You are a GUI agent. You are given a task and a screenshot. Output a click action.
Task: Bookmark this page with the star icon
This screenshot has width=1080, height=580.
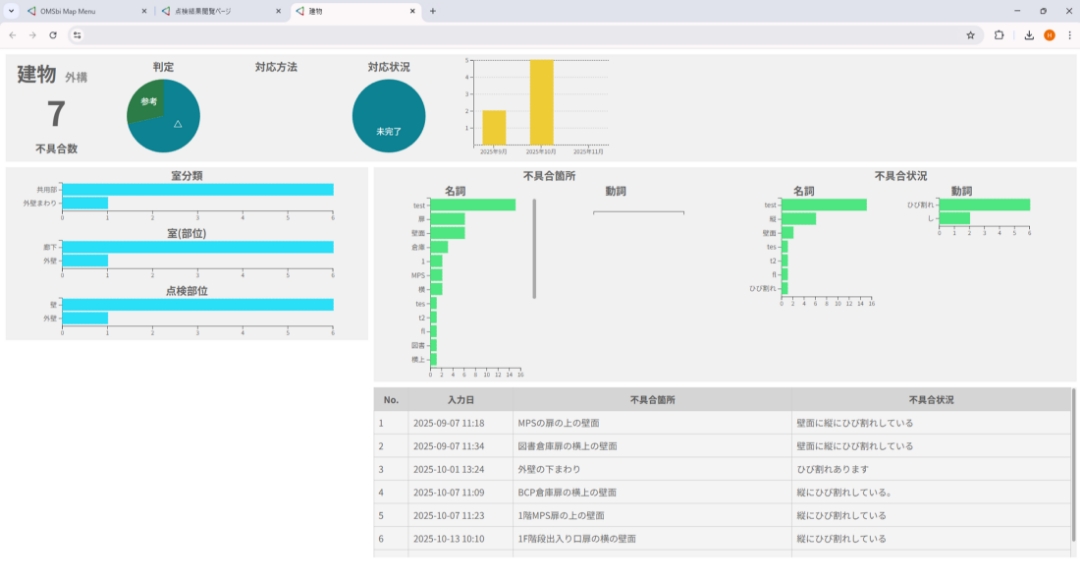pyautogui.click(x=971, y=34)
